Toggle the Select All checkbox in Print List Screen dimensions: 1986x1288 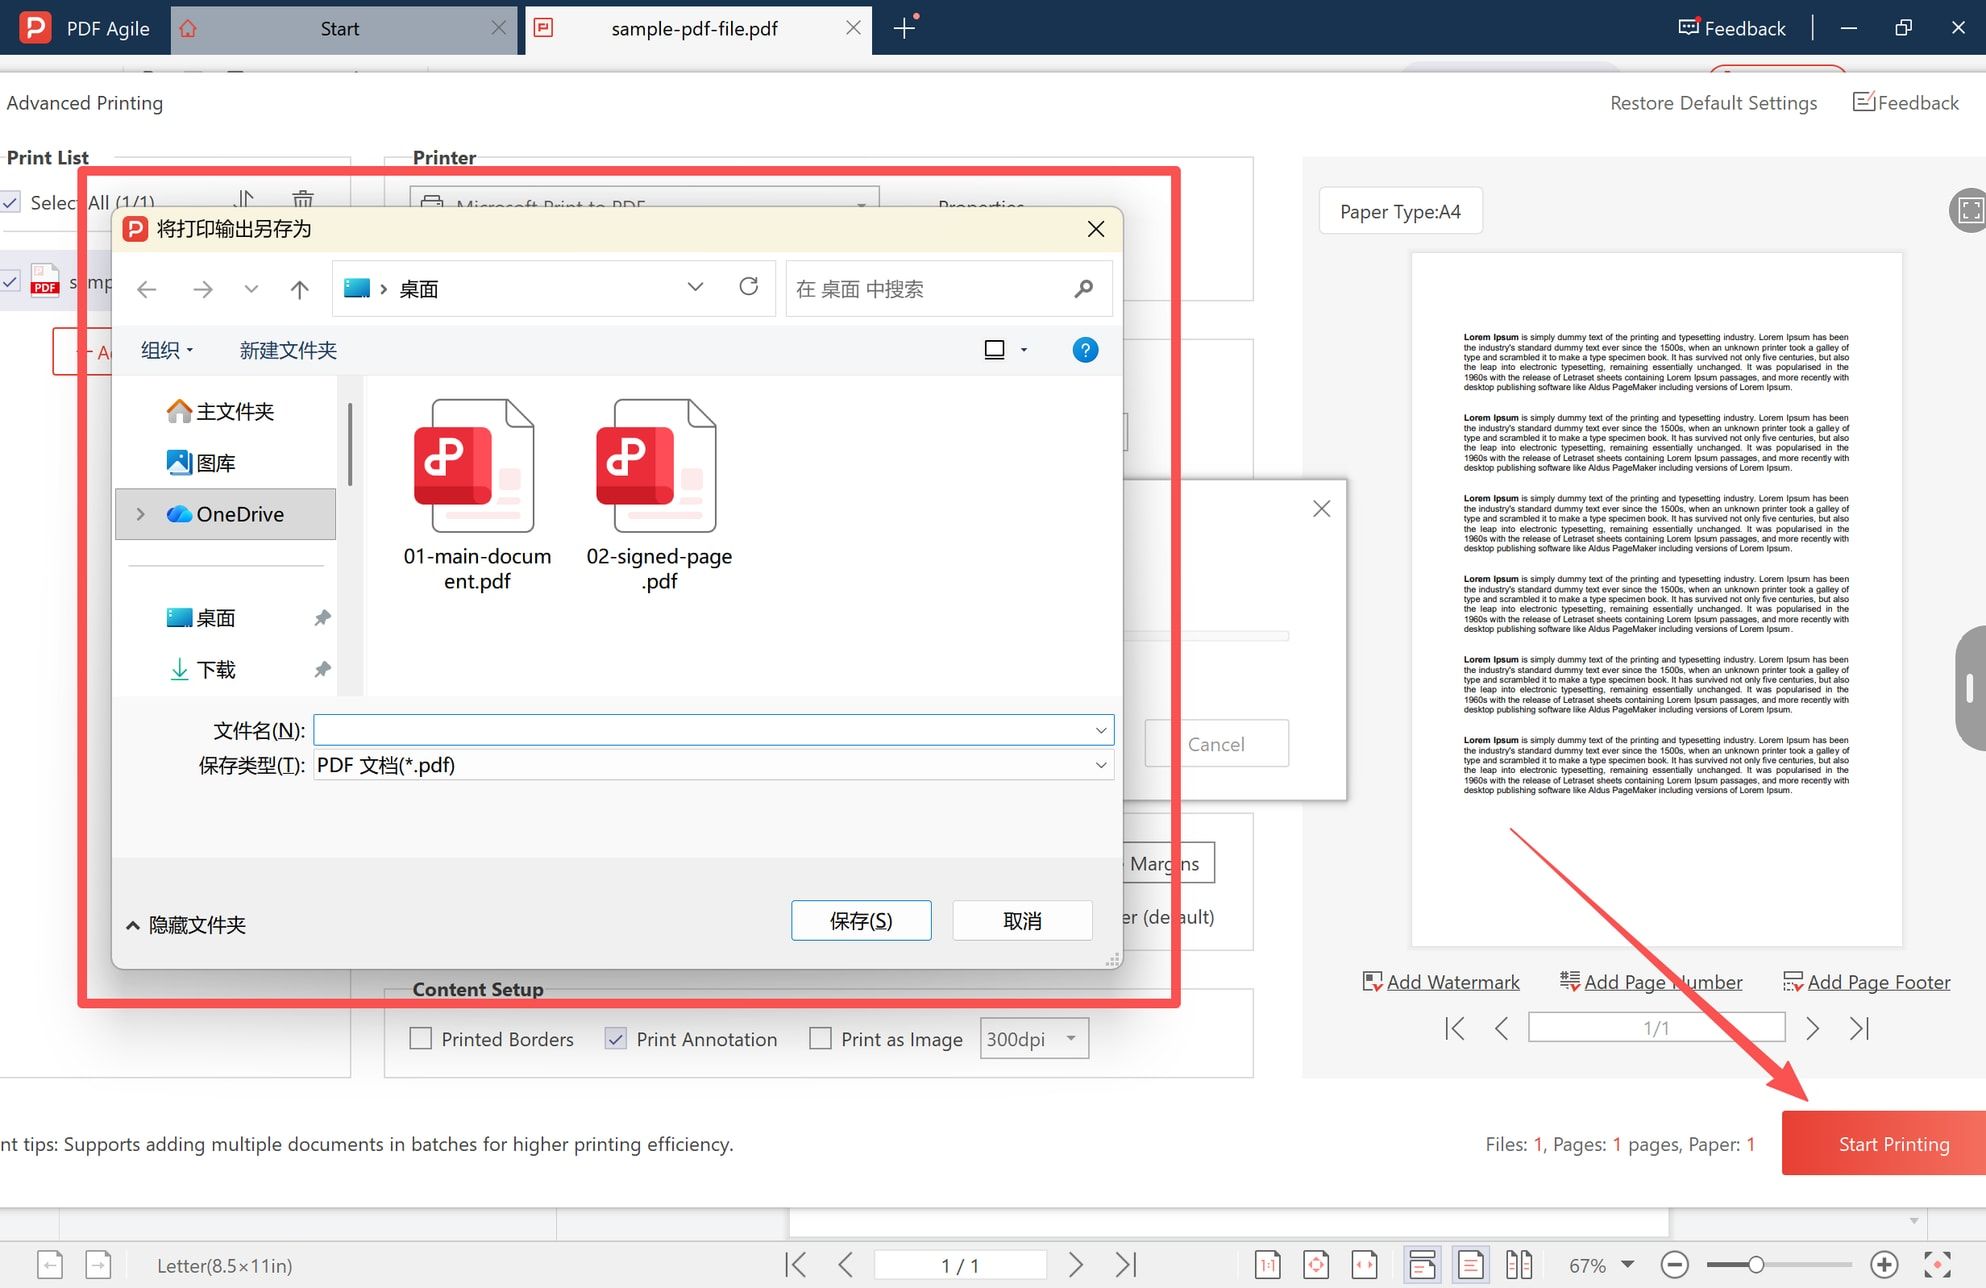11,202
